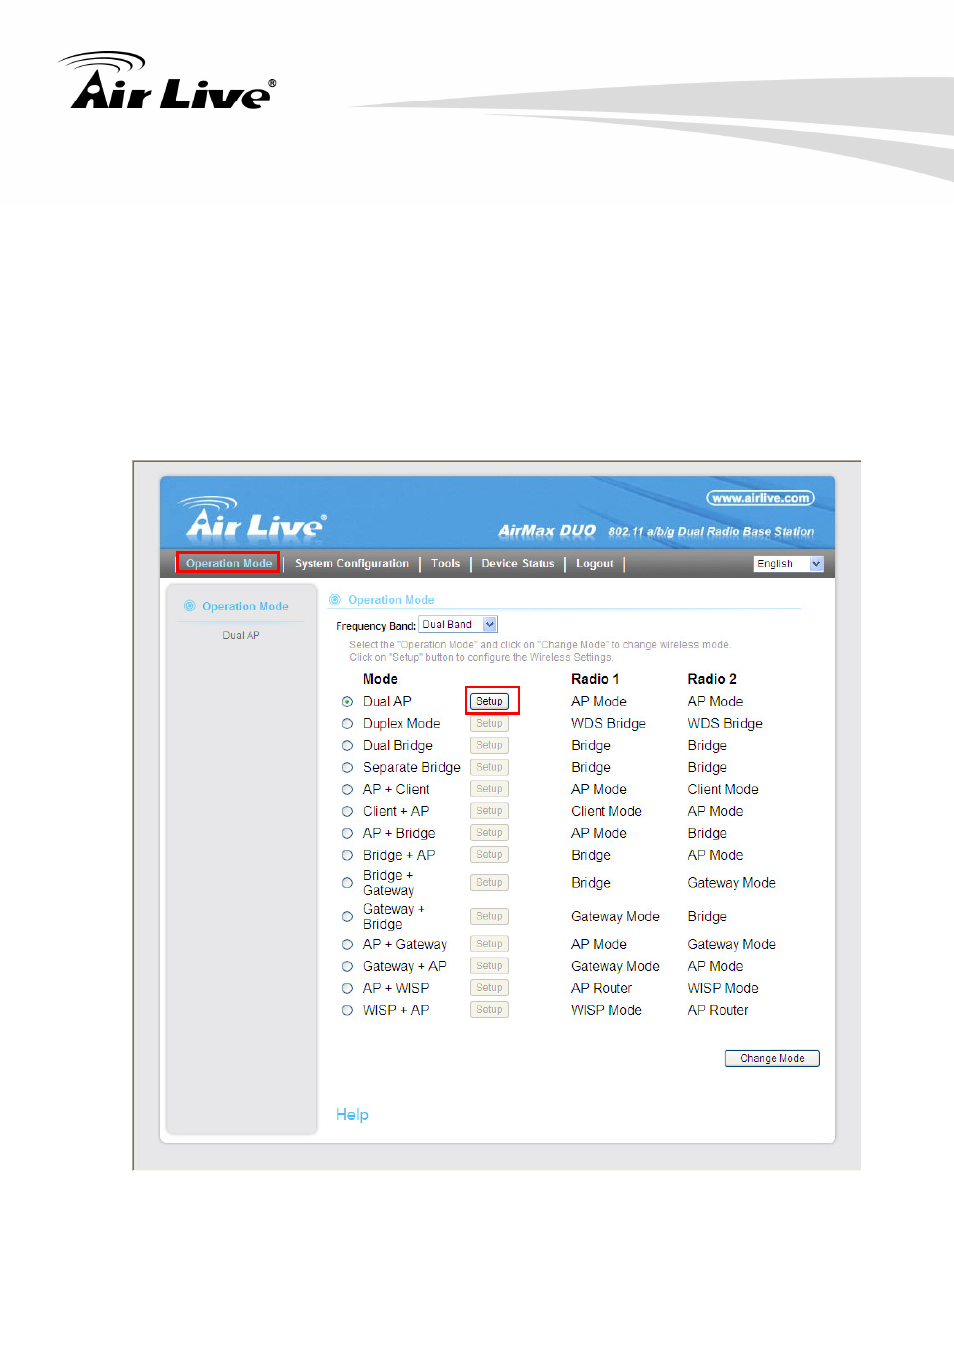This screenshot has height=1350, width=954.
Task: Select the AP + Gateway radio button
Action: (347, 945)
